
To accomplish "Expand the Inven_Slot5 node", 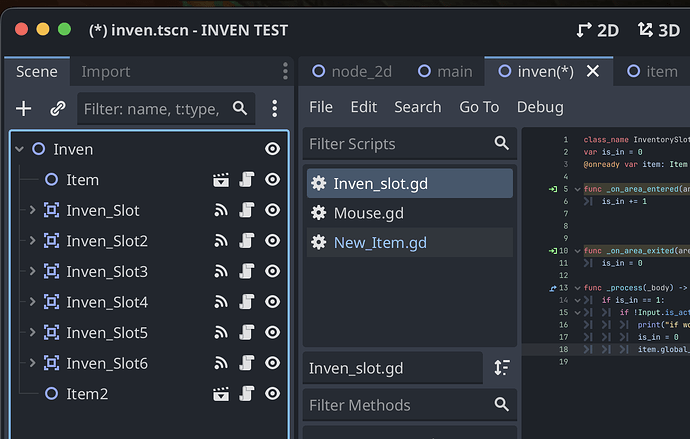I will [x=32, y=333].
